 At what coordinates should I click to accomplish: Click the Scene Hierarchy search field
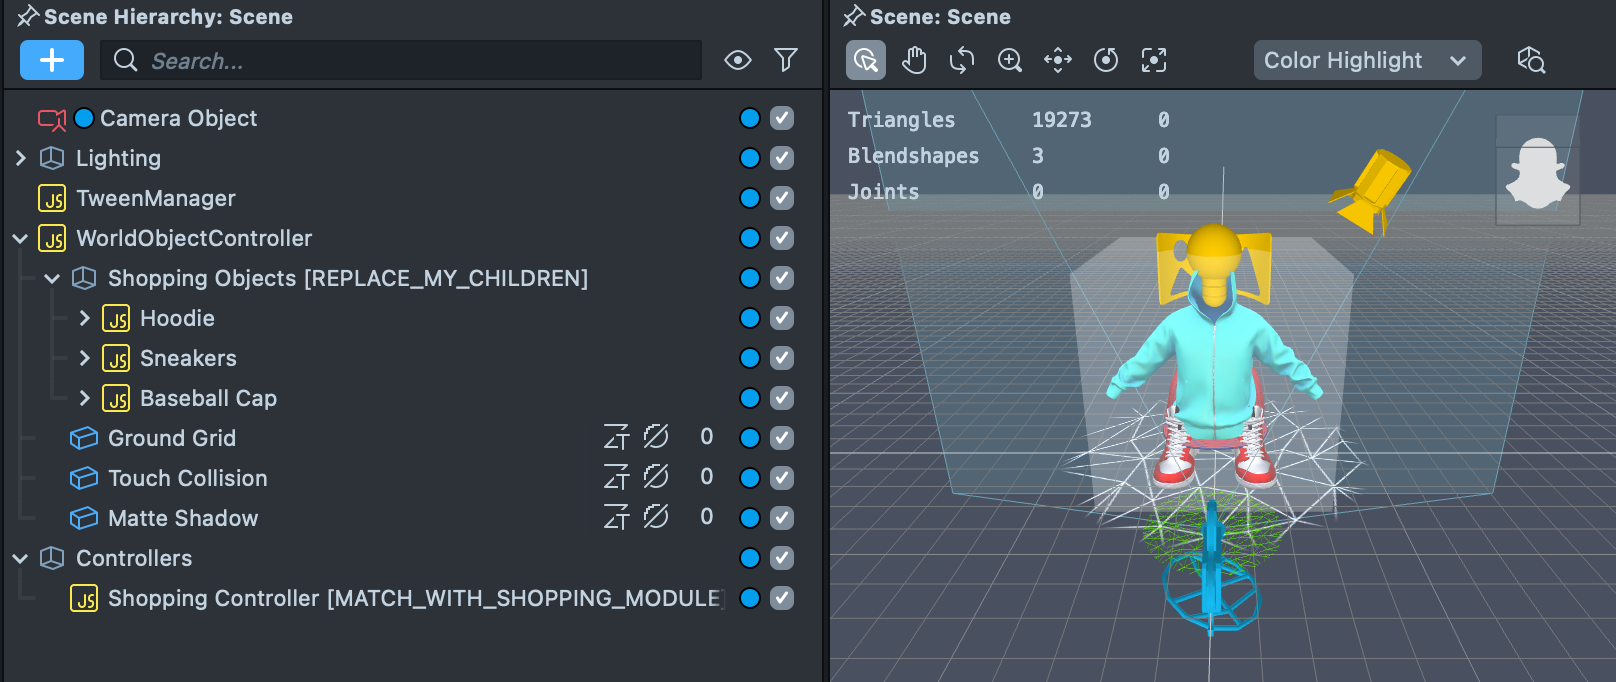(x=400, y=61)
